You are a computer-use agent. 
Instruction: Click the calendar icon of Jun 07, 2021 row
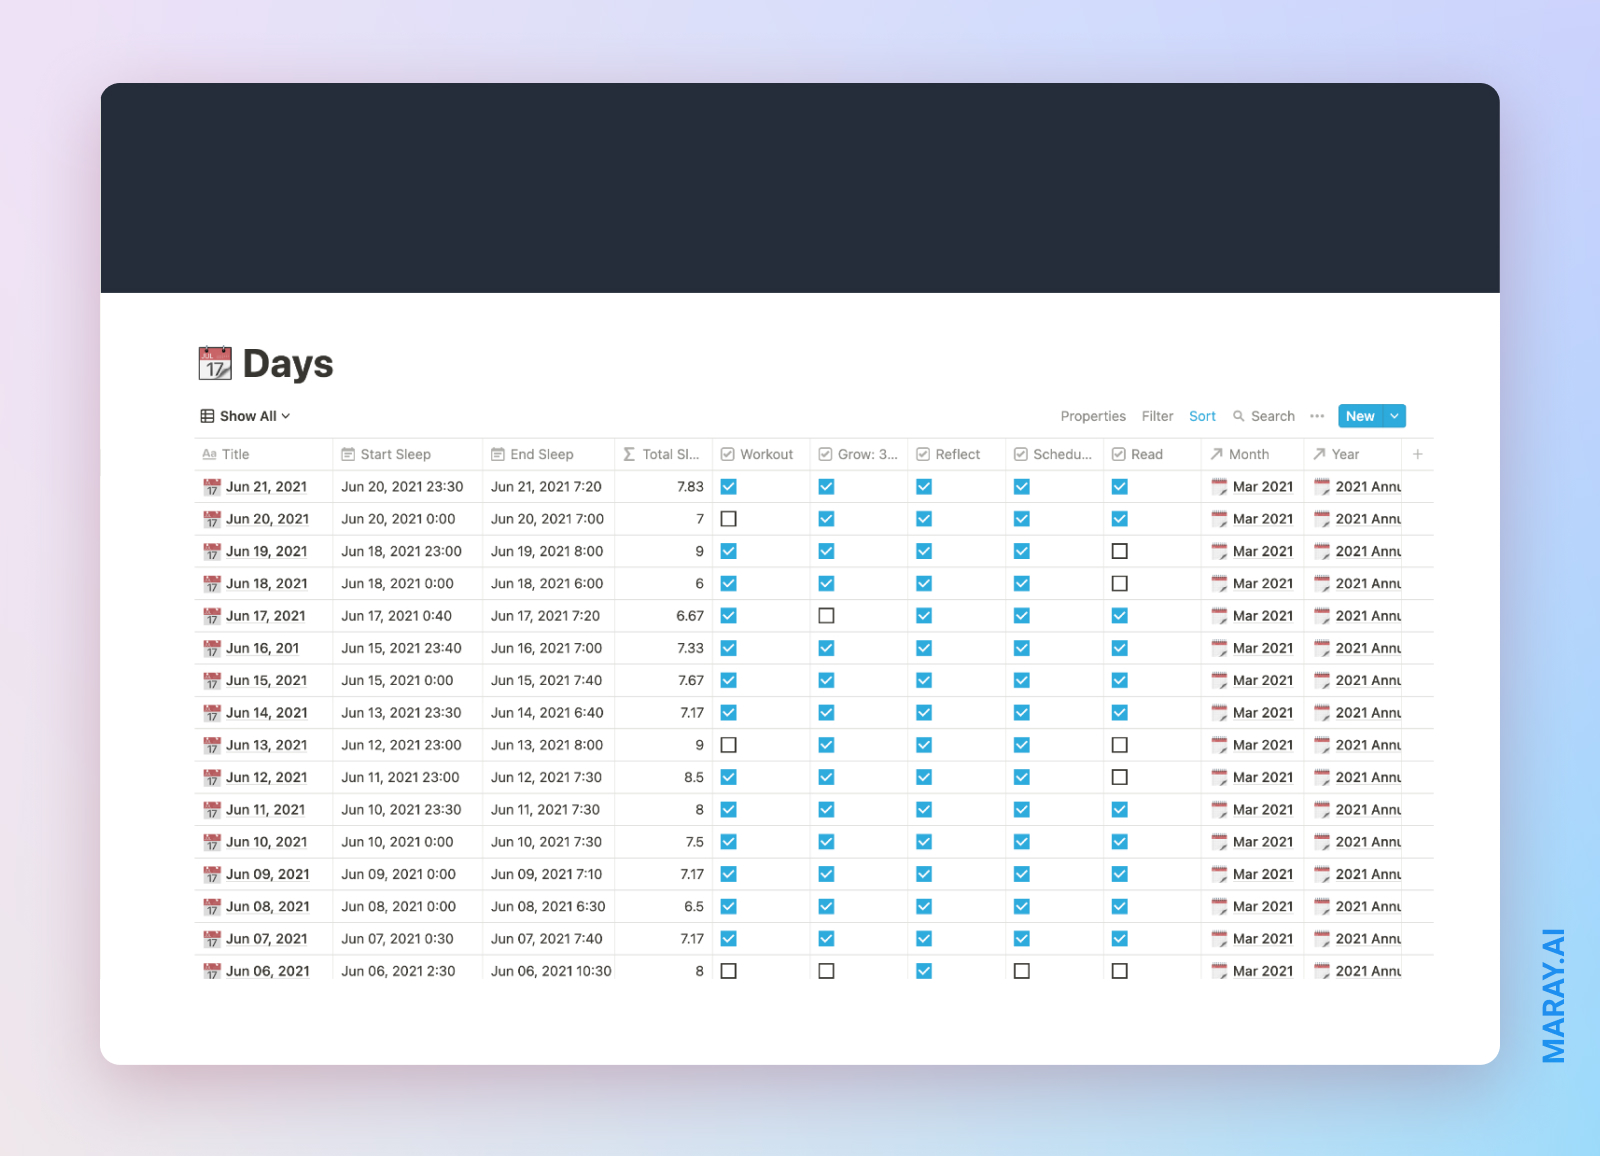pos(212,939)
